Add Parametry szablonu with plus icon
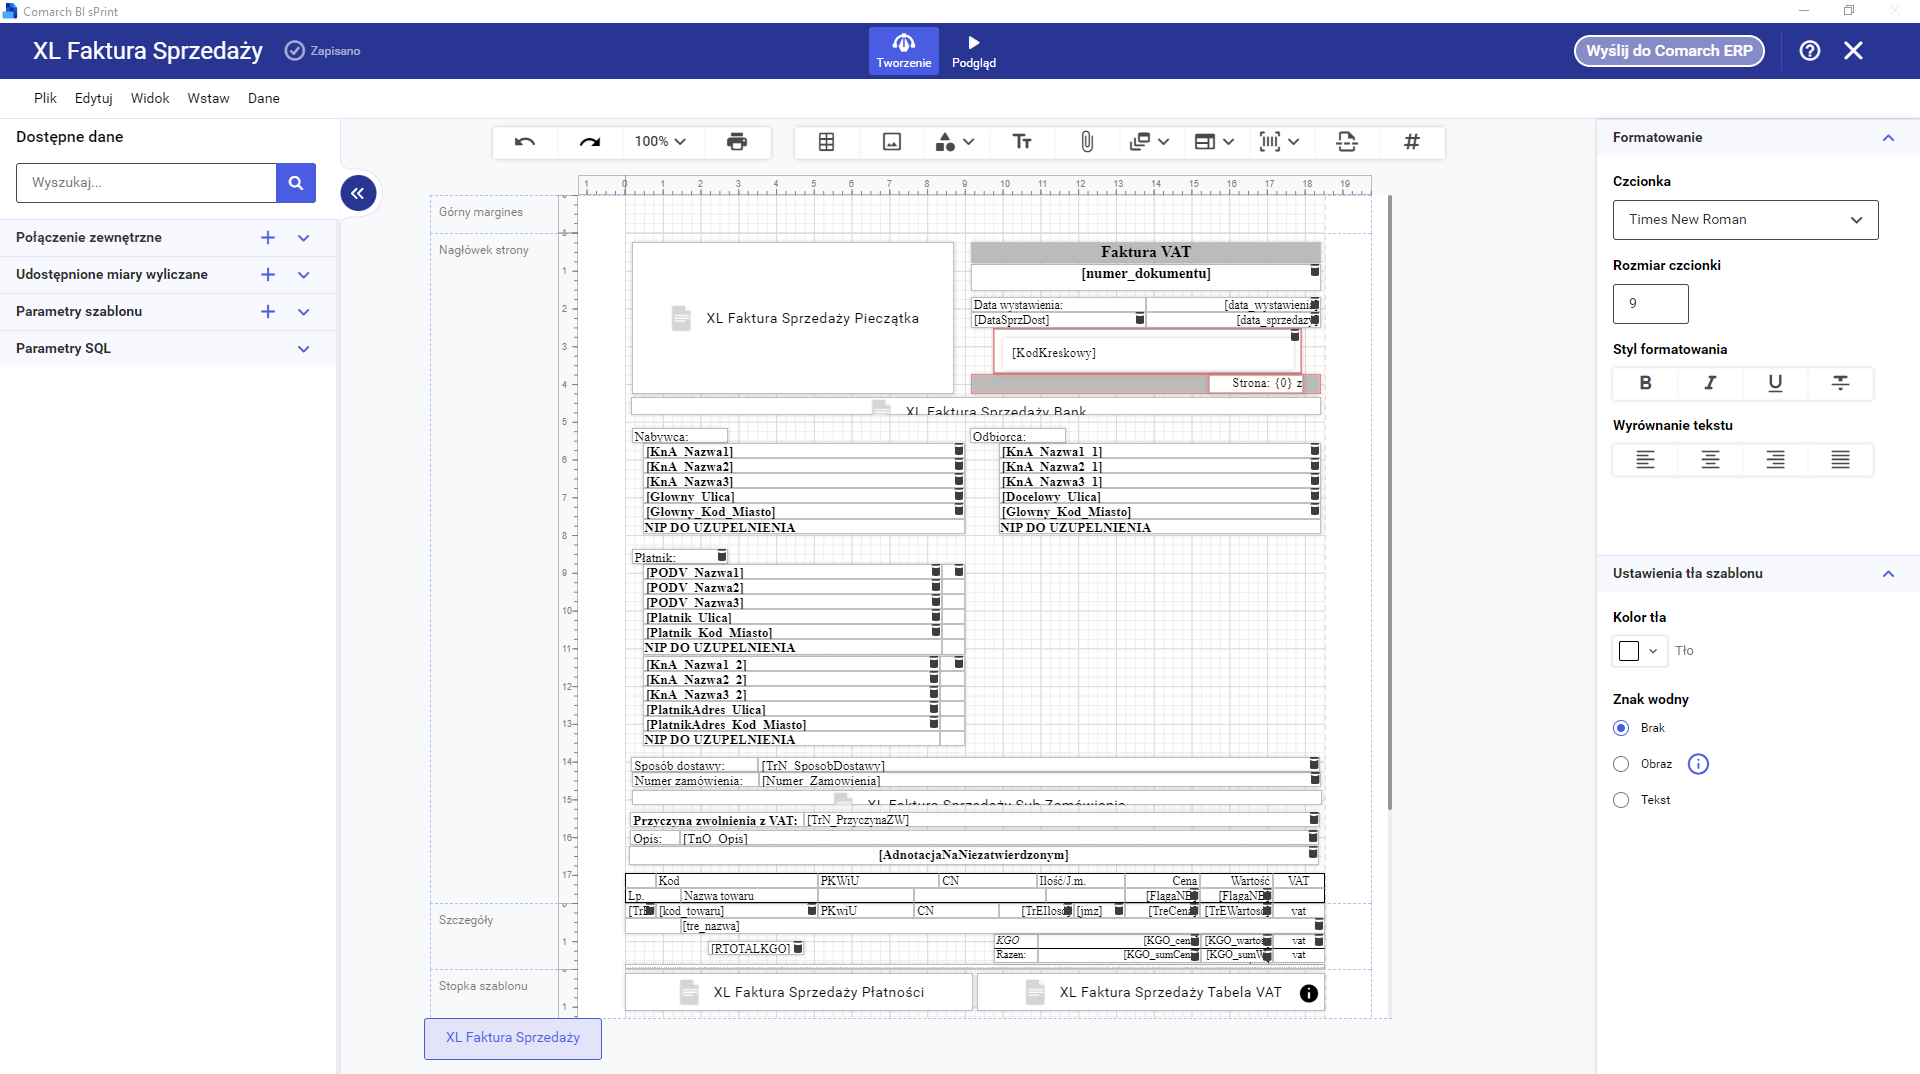This screenshot has width=1920, height=1074. pyautogui.click(x=268, y=311)
